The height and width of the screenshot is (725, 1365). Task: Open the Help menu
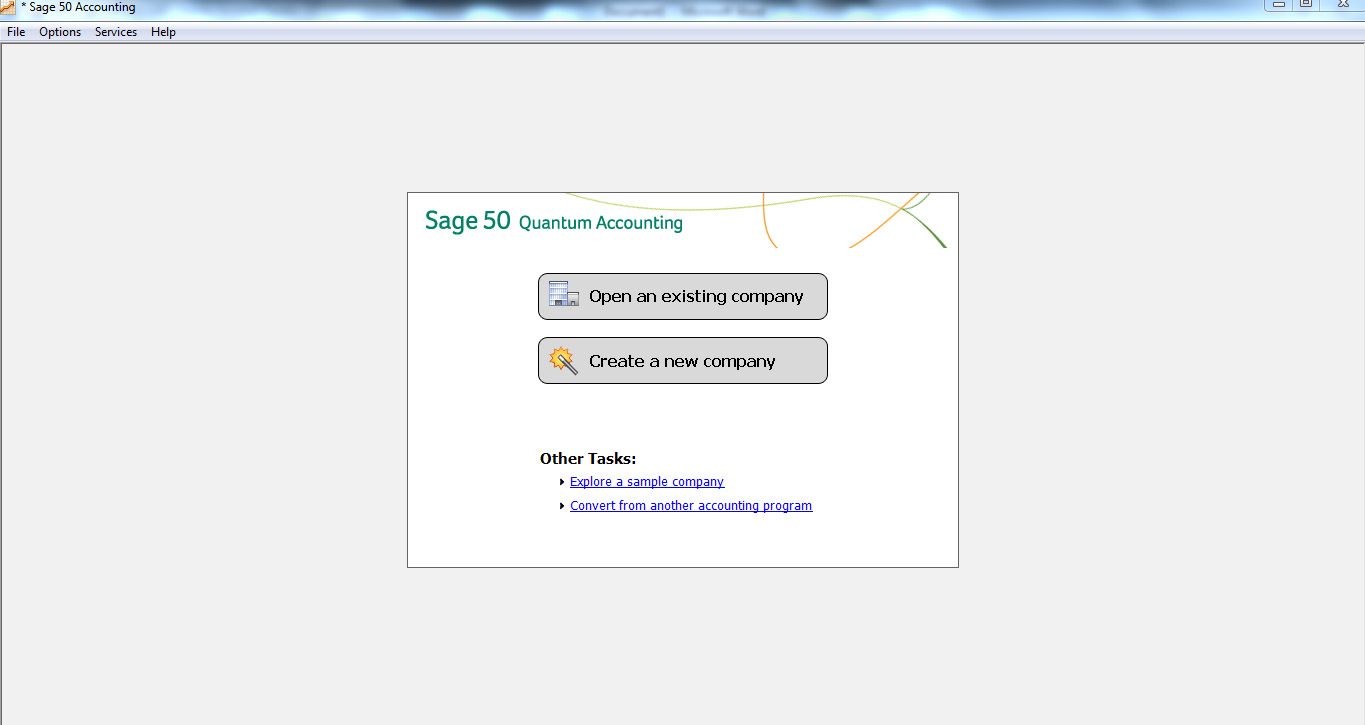click(x=163, y=32)
